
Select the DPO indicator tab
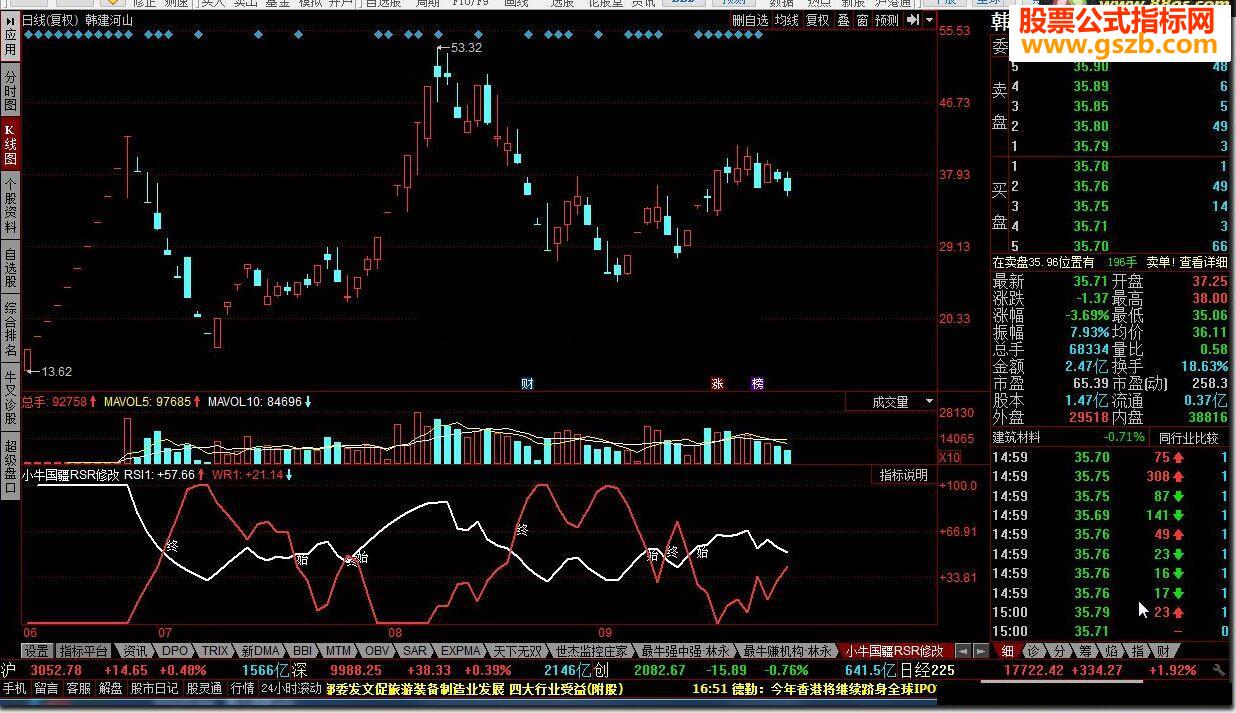[174, 650]
